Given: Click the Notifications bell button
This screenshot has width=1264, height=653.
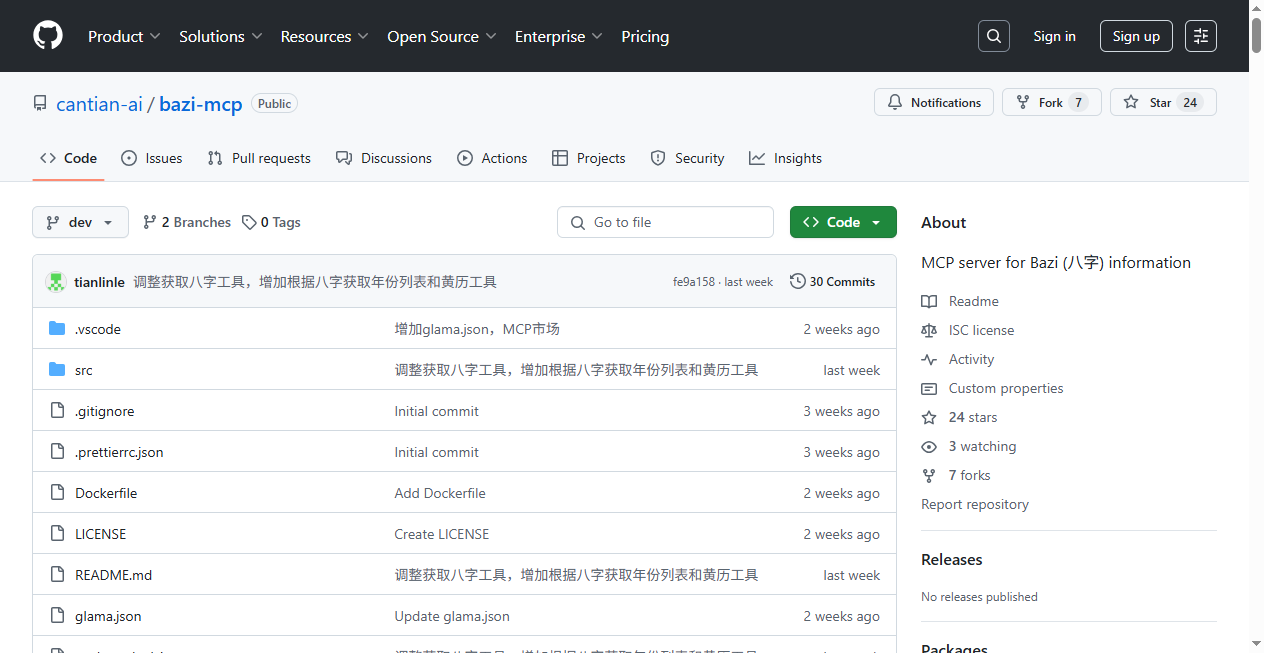Looking at the screenshot, I should pos(934,102).
